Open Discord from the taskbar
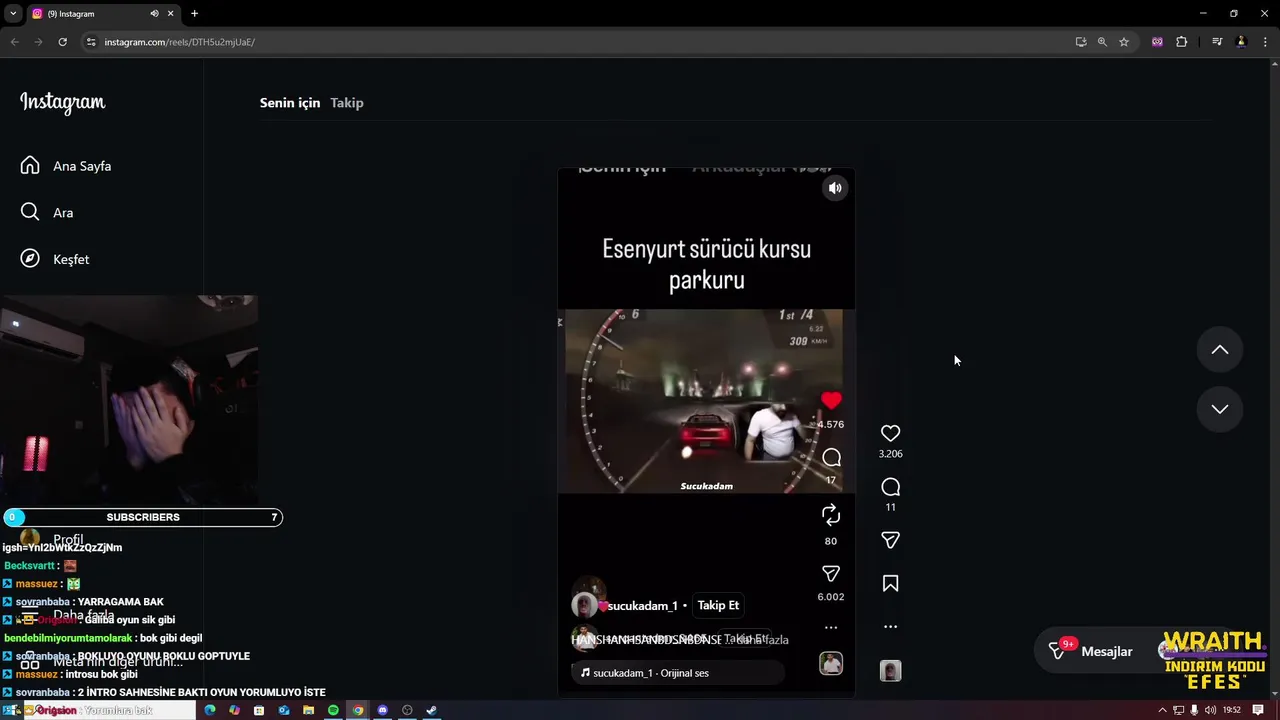The width and height of the screenshot is (1280, 720). [382, 710]
